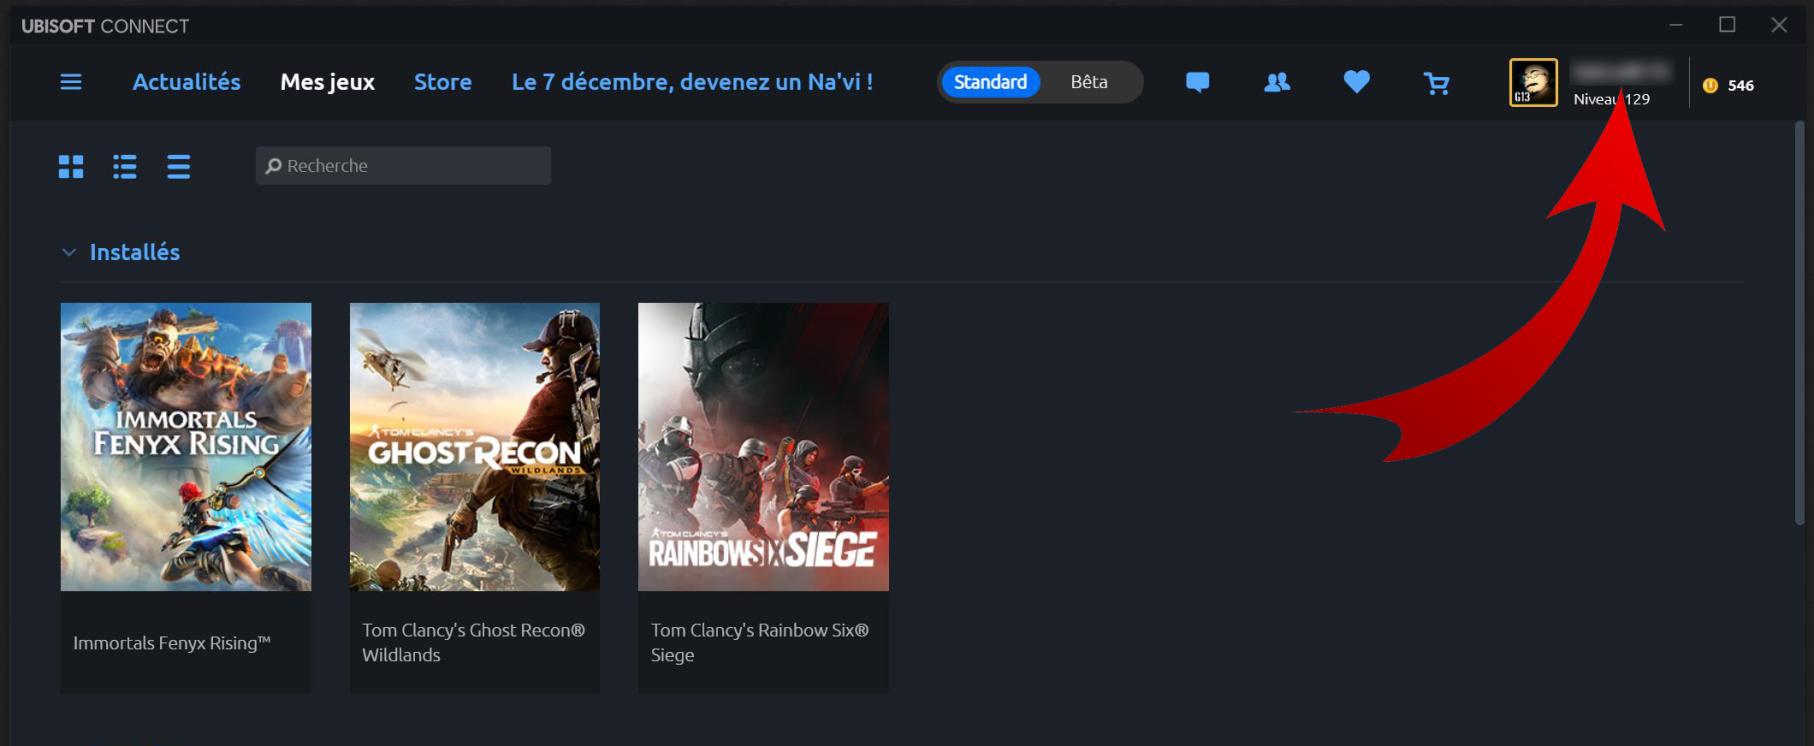
Task: Go to the Mes jeux tab
Action: coord(328,82)
